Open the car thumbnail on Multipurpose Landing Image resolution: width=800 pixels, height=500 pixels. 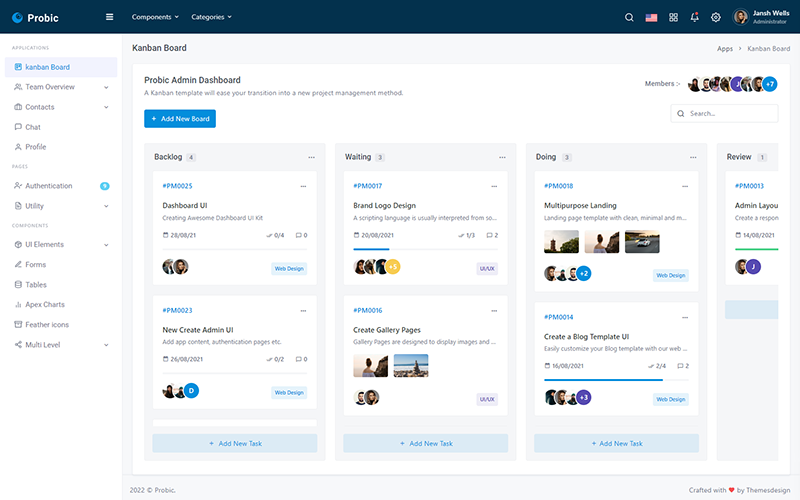click(642, 242)
